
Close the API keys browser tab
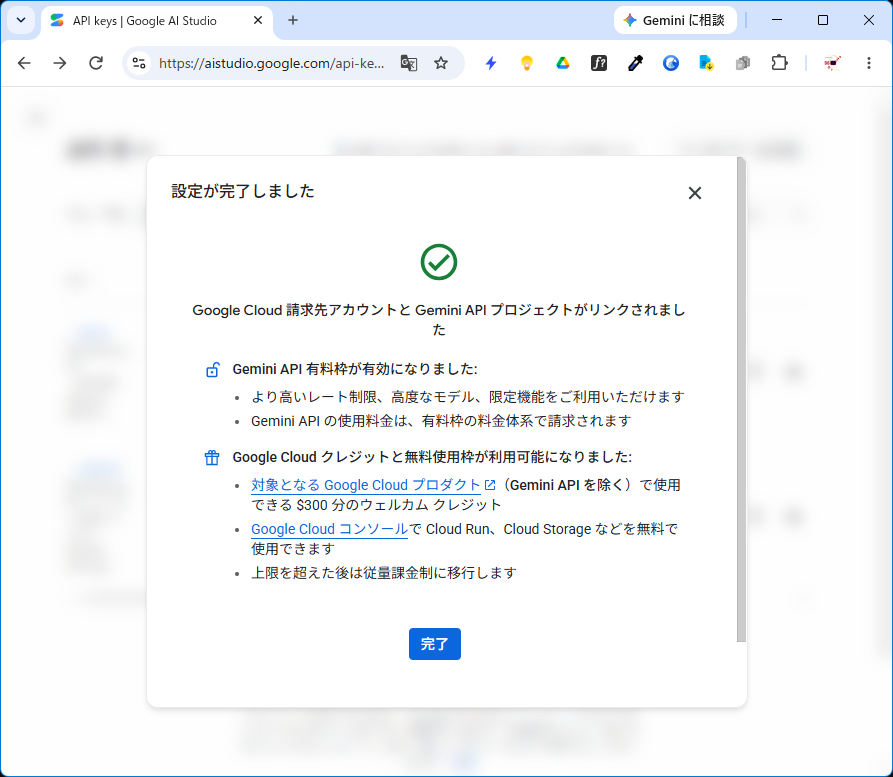click(x=258, y=21)
